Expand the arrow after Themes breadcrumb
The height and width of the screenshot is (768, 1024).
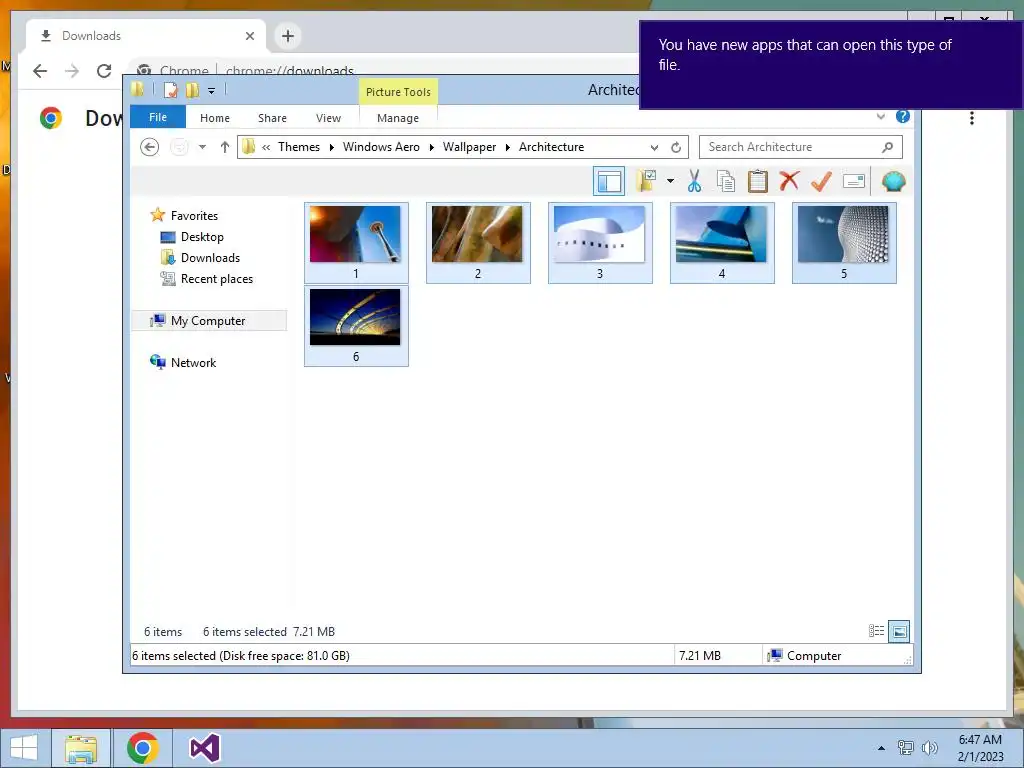click(332, 147)
